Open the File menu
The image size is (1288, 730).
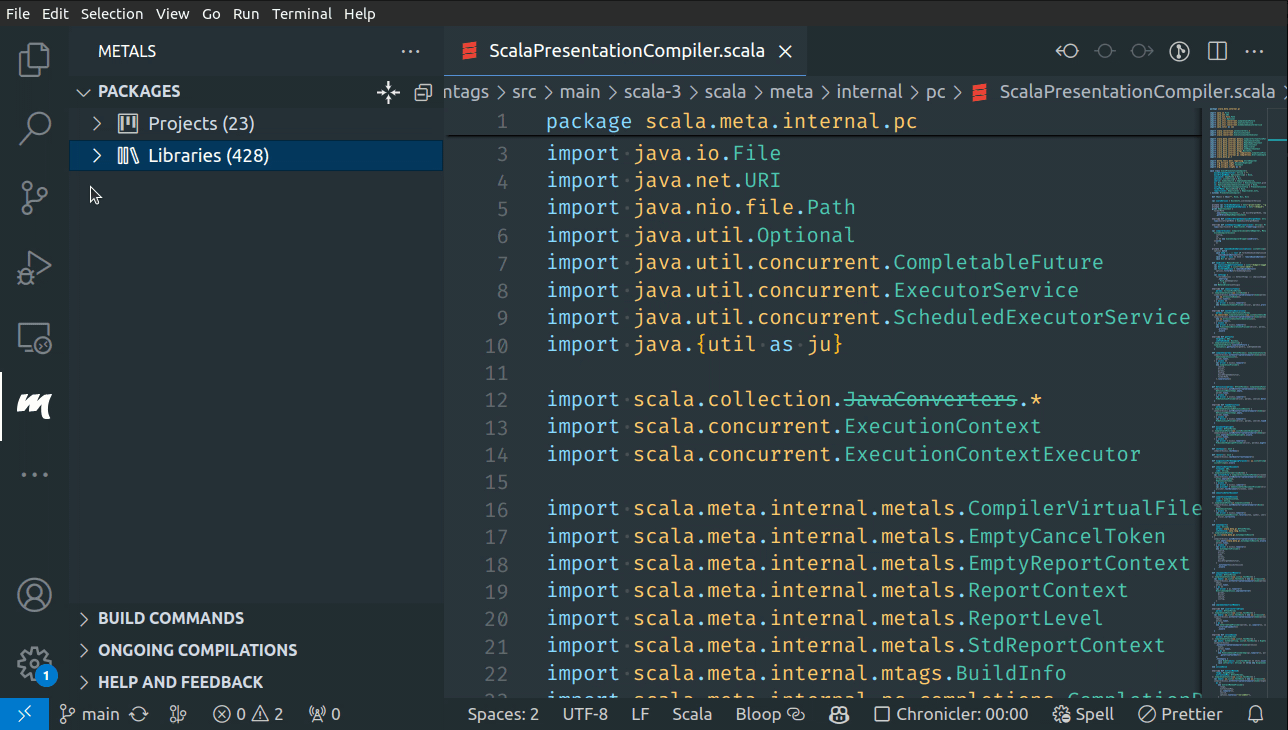tap(18, 14)
